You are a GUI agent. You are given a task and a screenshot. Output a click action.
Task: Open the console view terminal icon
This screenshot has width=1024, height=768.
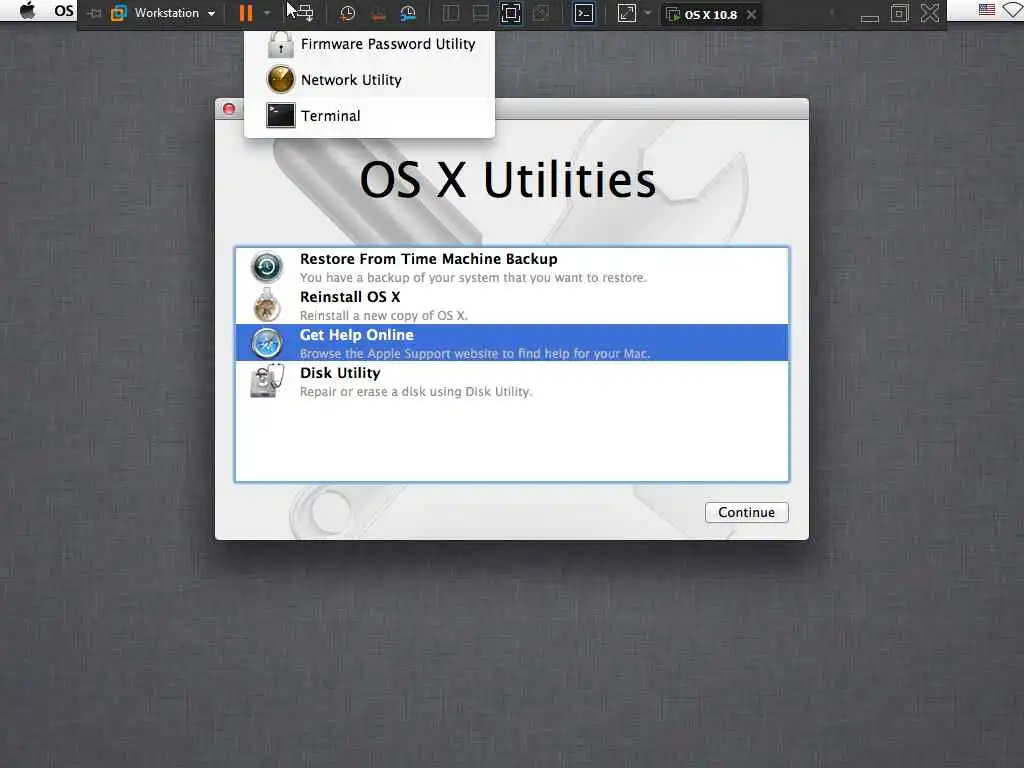pyautogui.click(x=583, y=13)
